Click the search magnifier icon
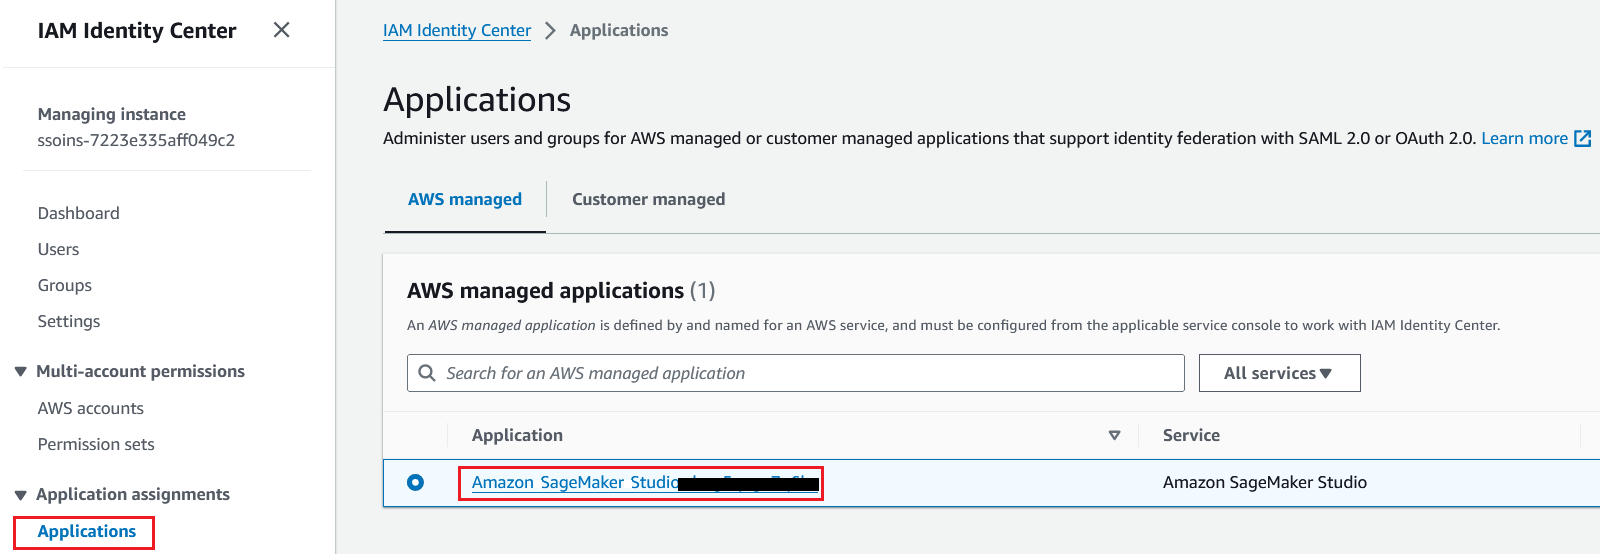Viewport: 1602px width, 557px height. click(x=427, y=373)
